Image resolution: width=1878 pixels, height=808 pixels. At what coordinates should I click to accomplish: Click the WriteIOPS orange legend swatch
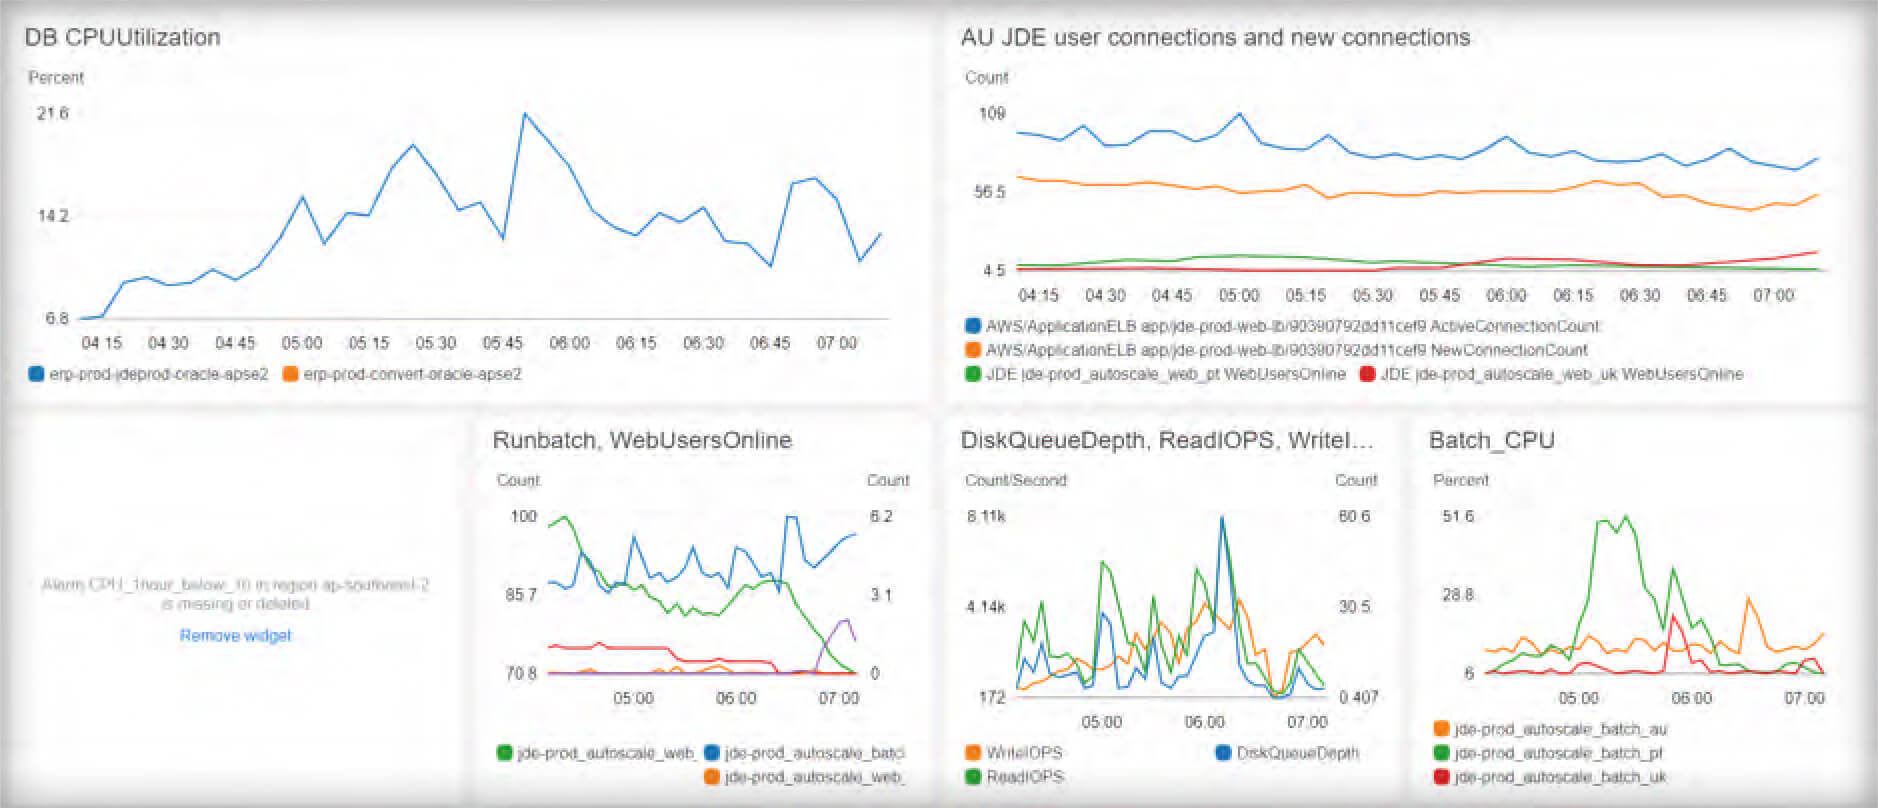coord(973,753)
